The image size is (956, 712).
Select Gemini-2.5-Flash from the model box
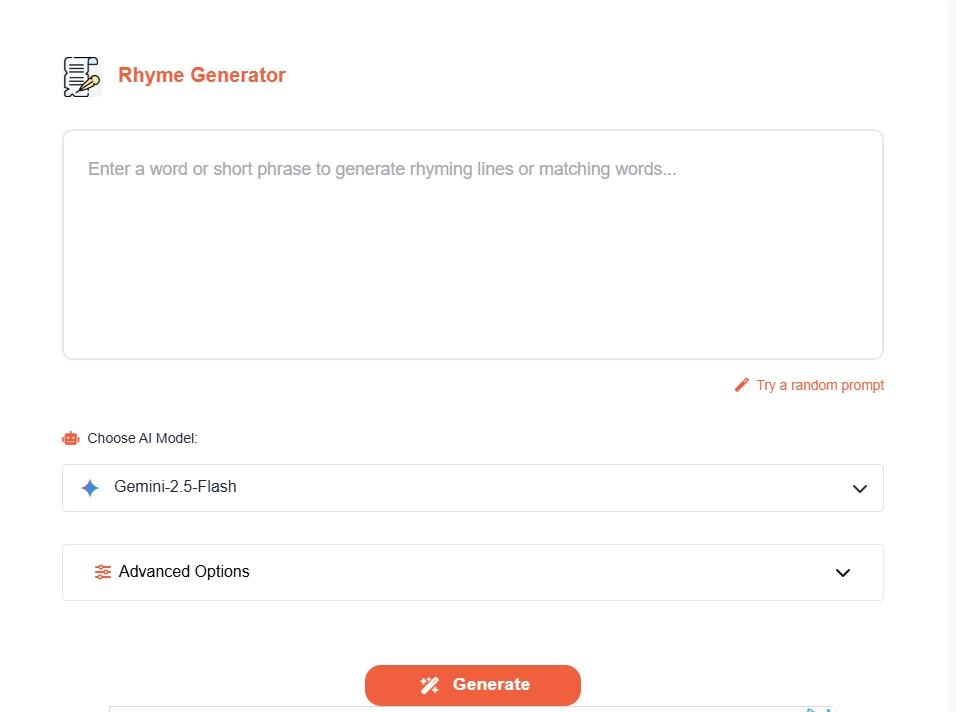pyautogui.click(x=472, y=488)
